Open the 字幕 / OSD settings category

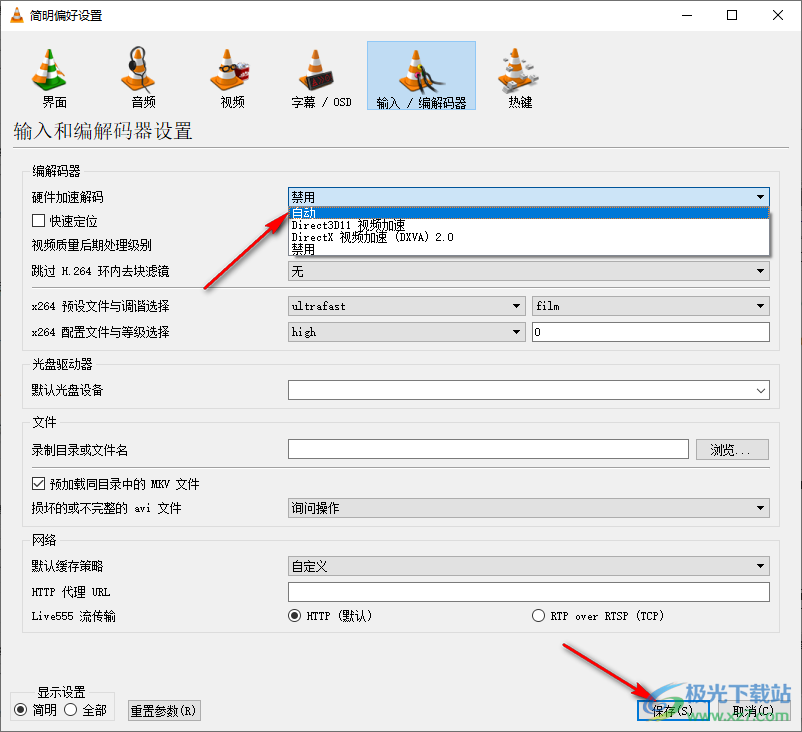[321, 77]
